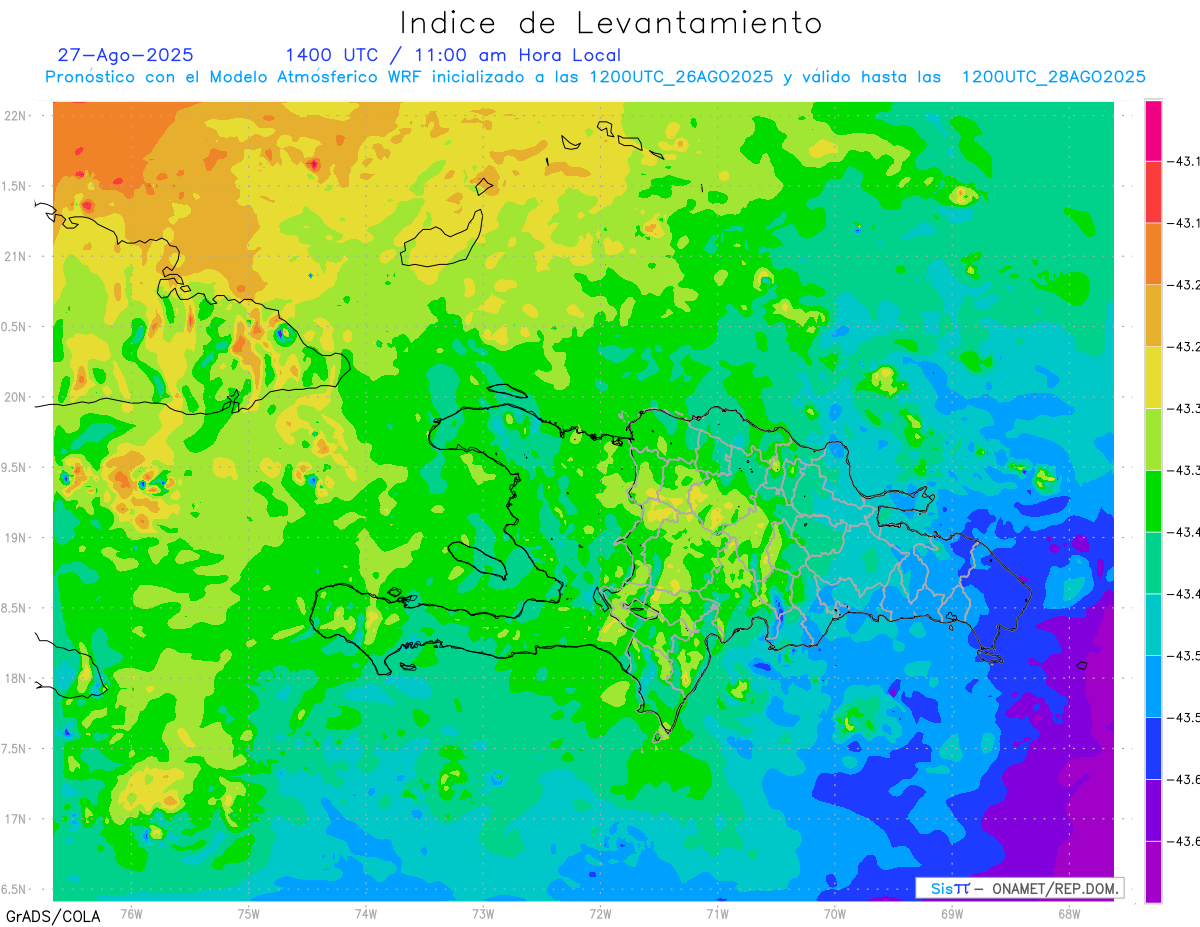Click the valid-until time "1200UTC_28AGO2025"
The image size is (1200, 927).
point(1053,77)
